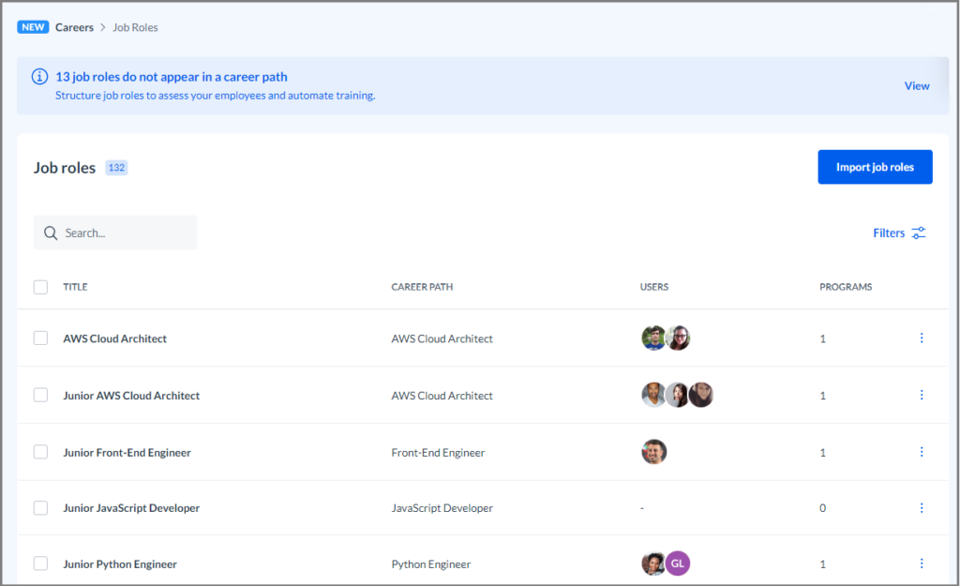Tick the Junior JavaScript Developer checkbox
This screenshot has height=586, width=960.
(x=40, y=508)
